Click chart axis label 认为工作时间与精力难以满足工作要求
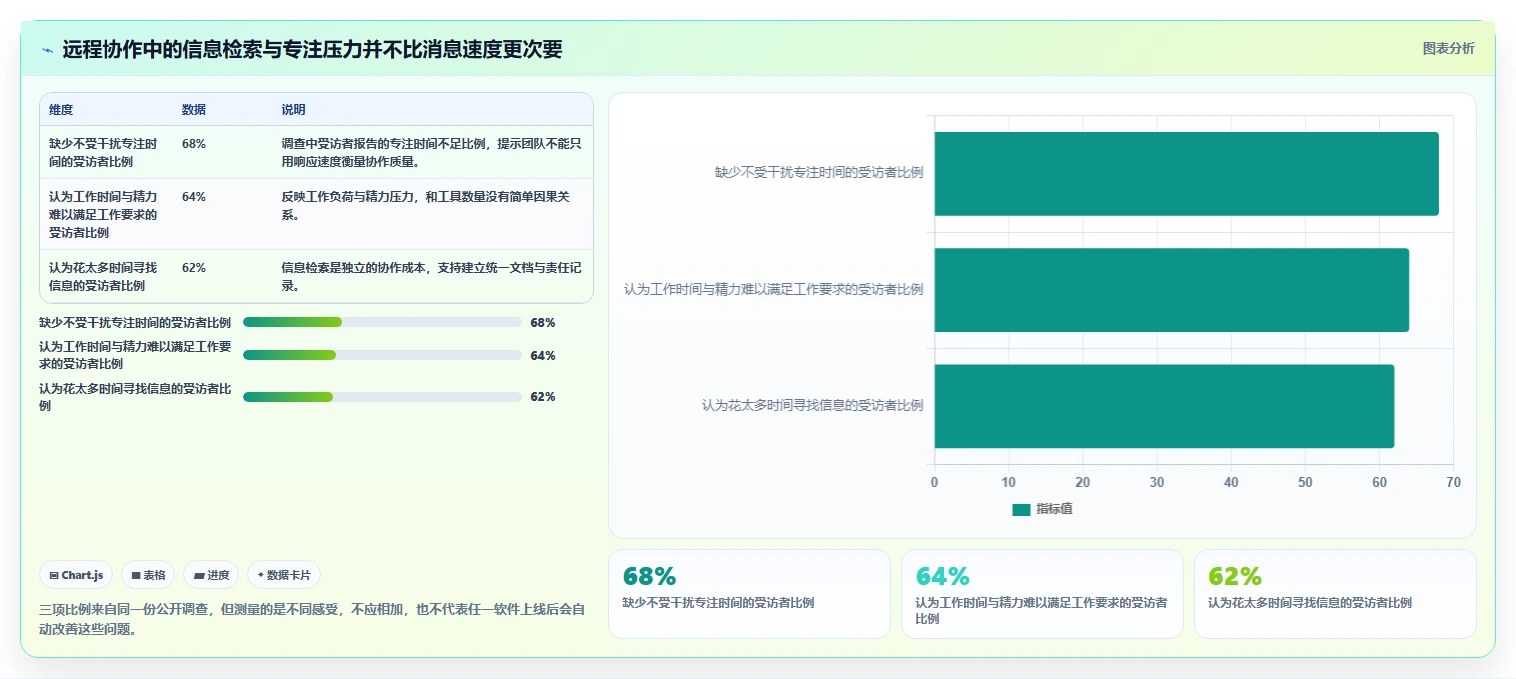Viewport: 1516px width, 679px height. click(x=774, y=290)
